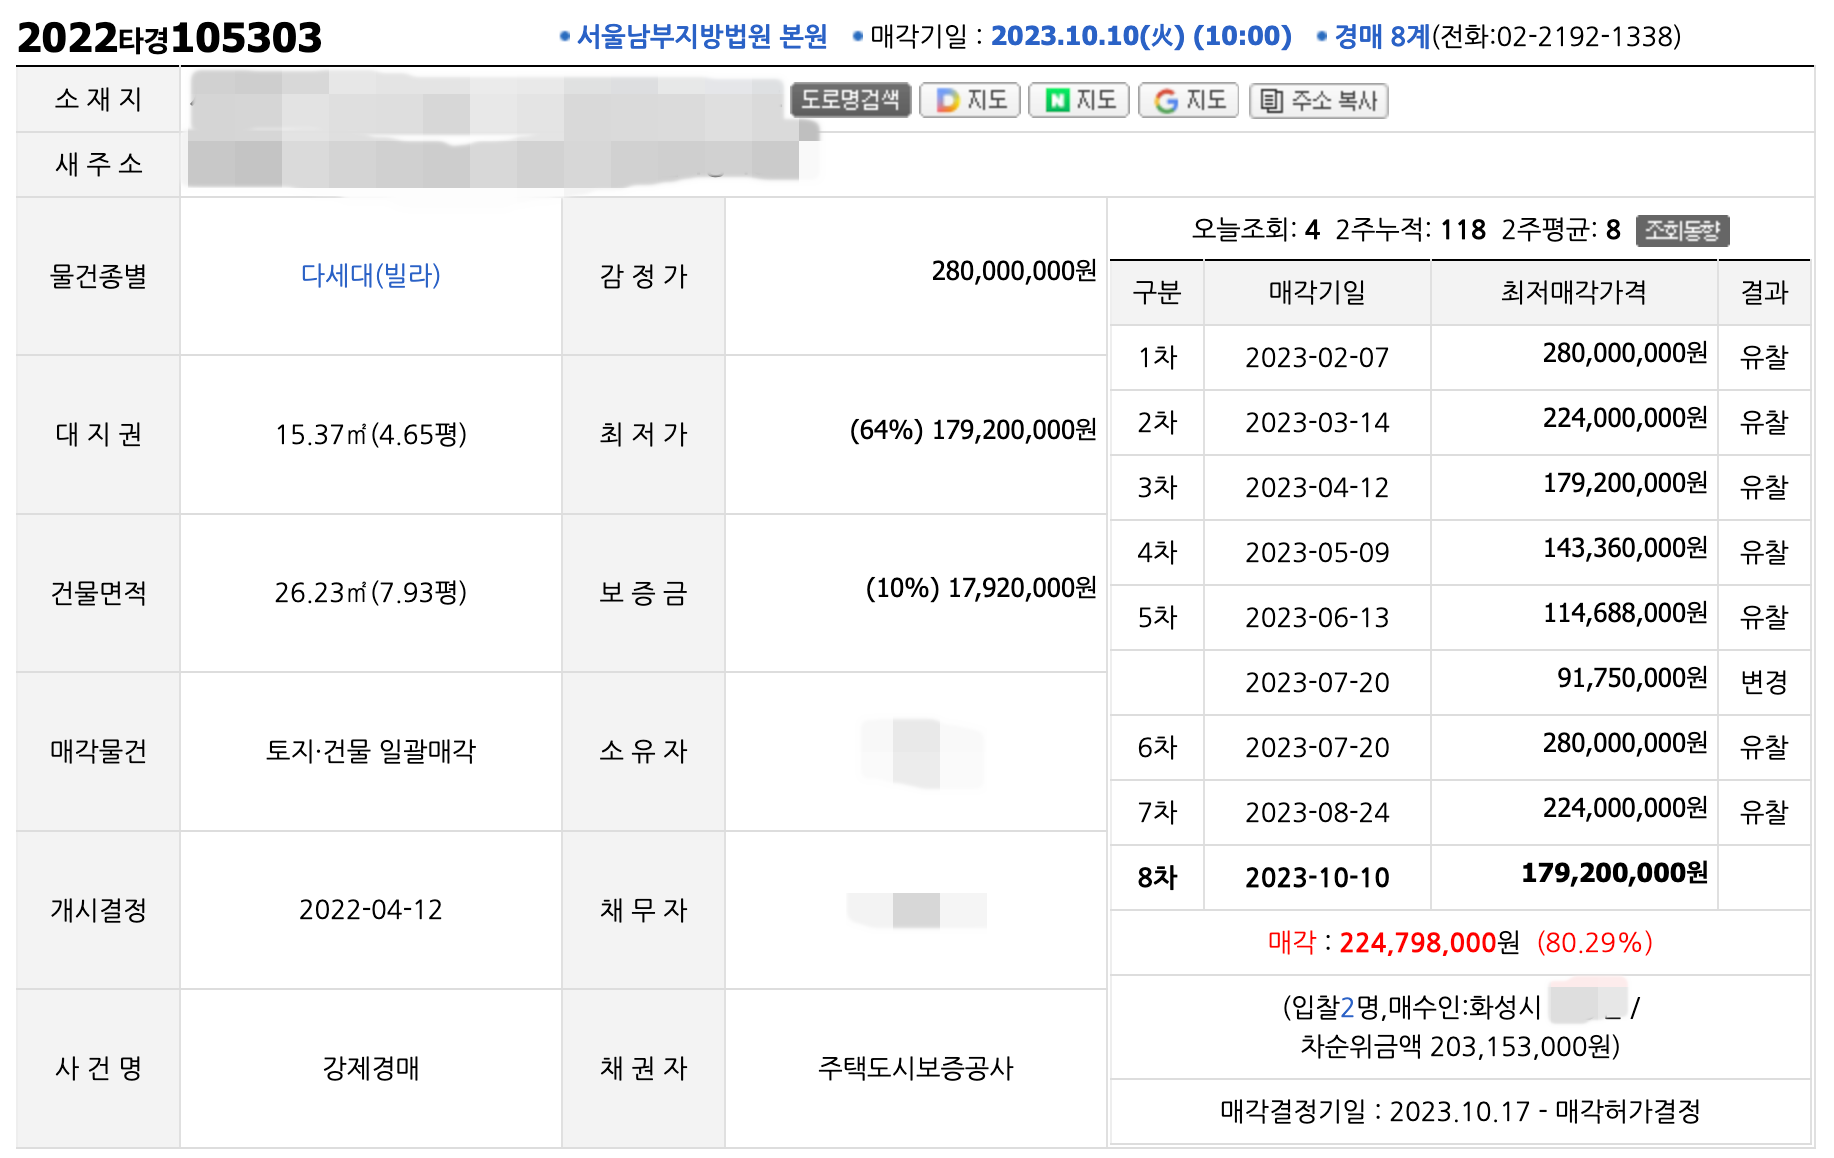Click the 도로명검색 button
Image resolution: width=1834 pixels, height=1158 pixels.
point(850,100)
